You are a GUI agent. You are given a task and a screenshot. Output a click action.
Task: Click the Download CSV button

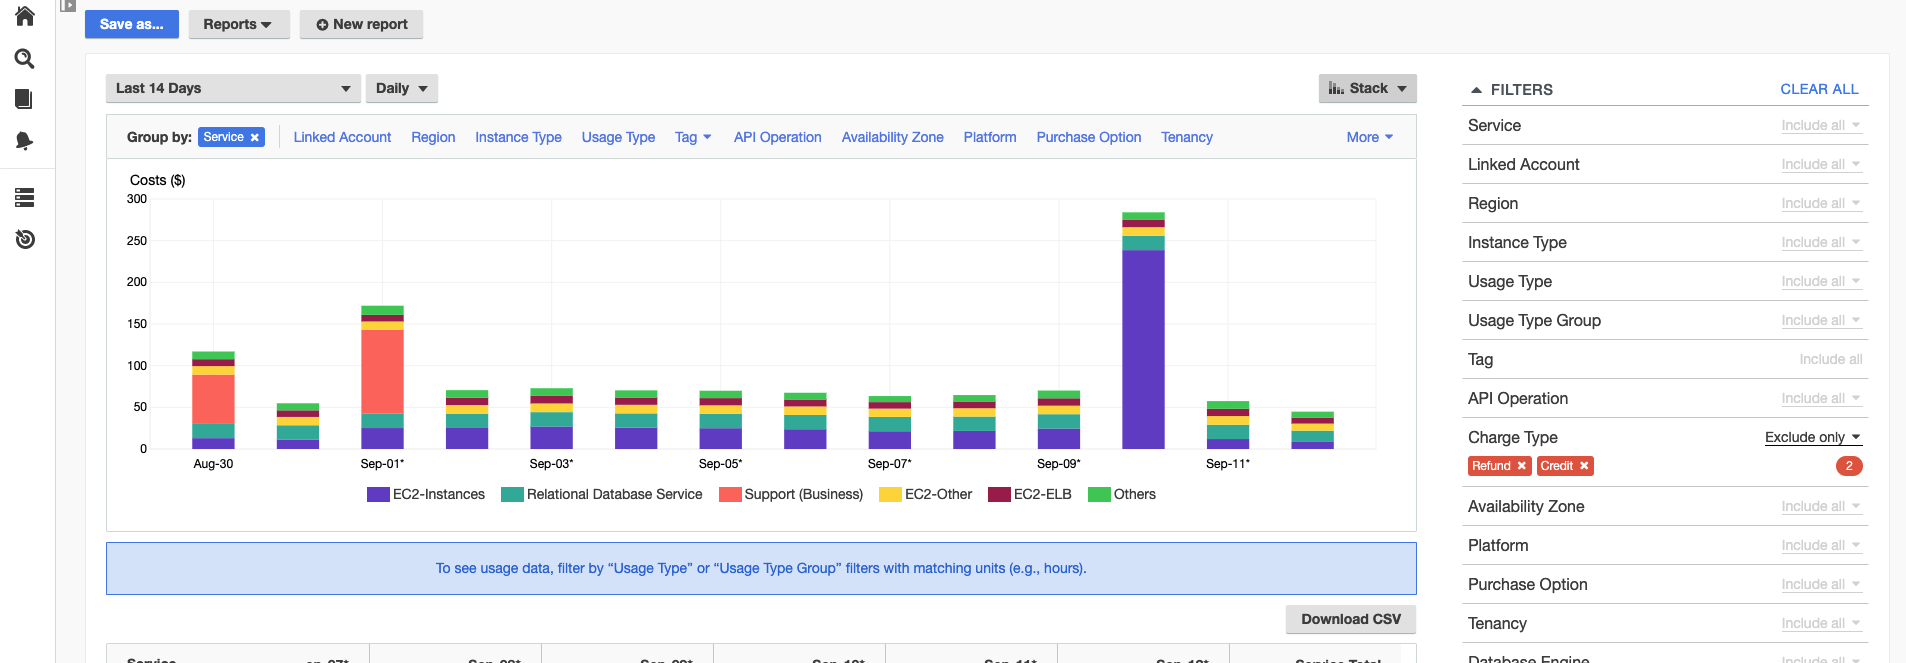[1351, 619]
